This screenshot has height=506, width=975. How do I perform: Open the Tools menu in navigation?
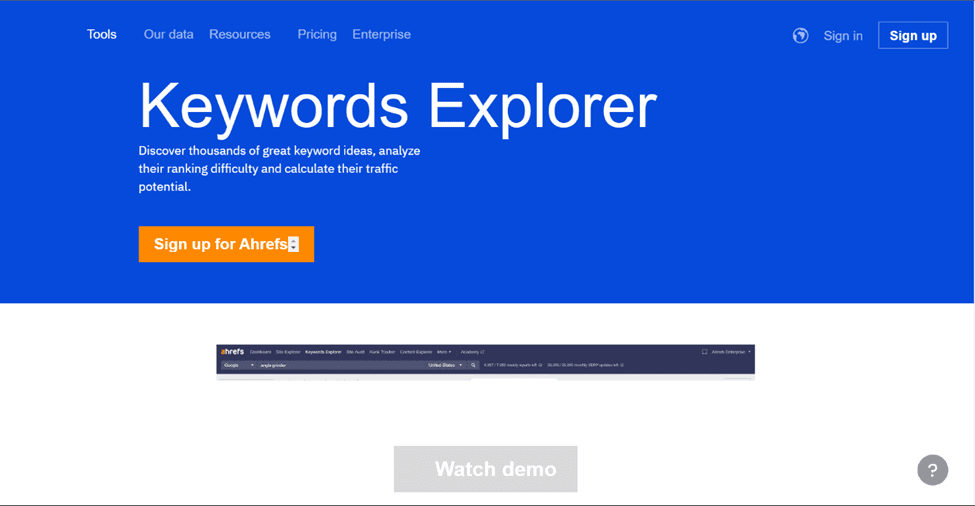[x=101, y=34]
